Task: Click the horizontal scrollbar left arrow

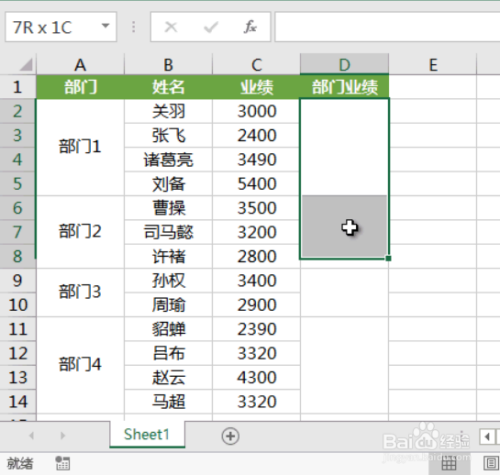Action: [487, 436]
